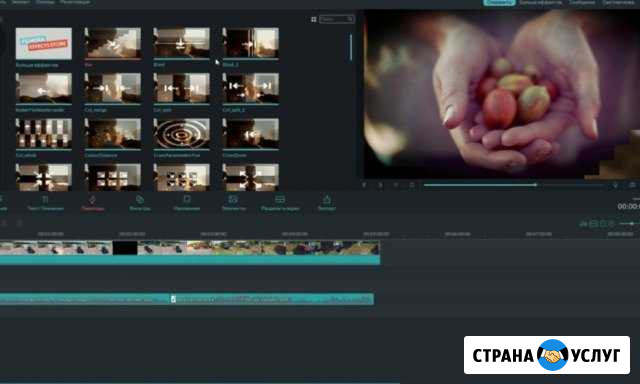Open the Filters tab icon
This screenshot has height=384, width=640.
click(x=140, y=199)
